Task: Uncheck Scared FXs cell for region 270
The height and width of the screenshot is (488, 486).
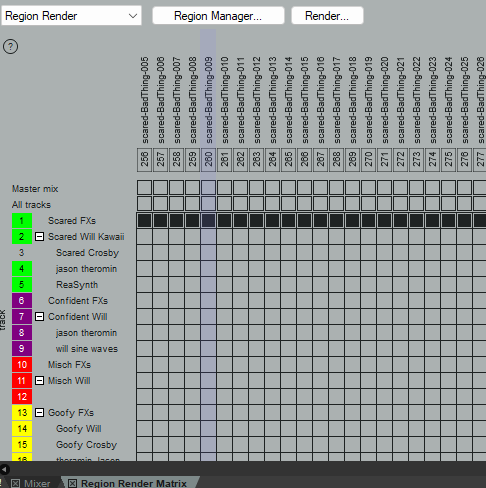Action: coord(368,221)
